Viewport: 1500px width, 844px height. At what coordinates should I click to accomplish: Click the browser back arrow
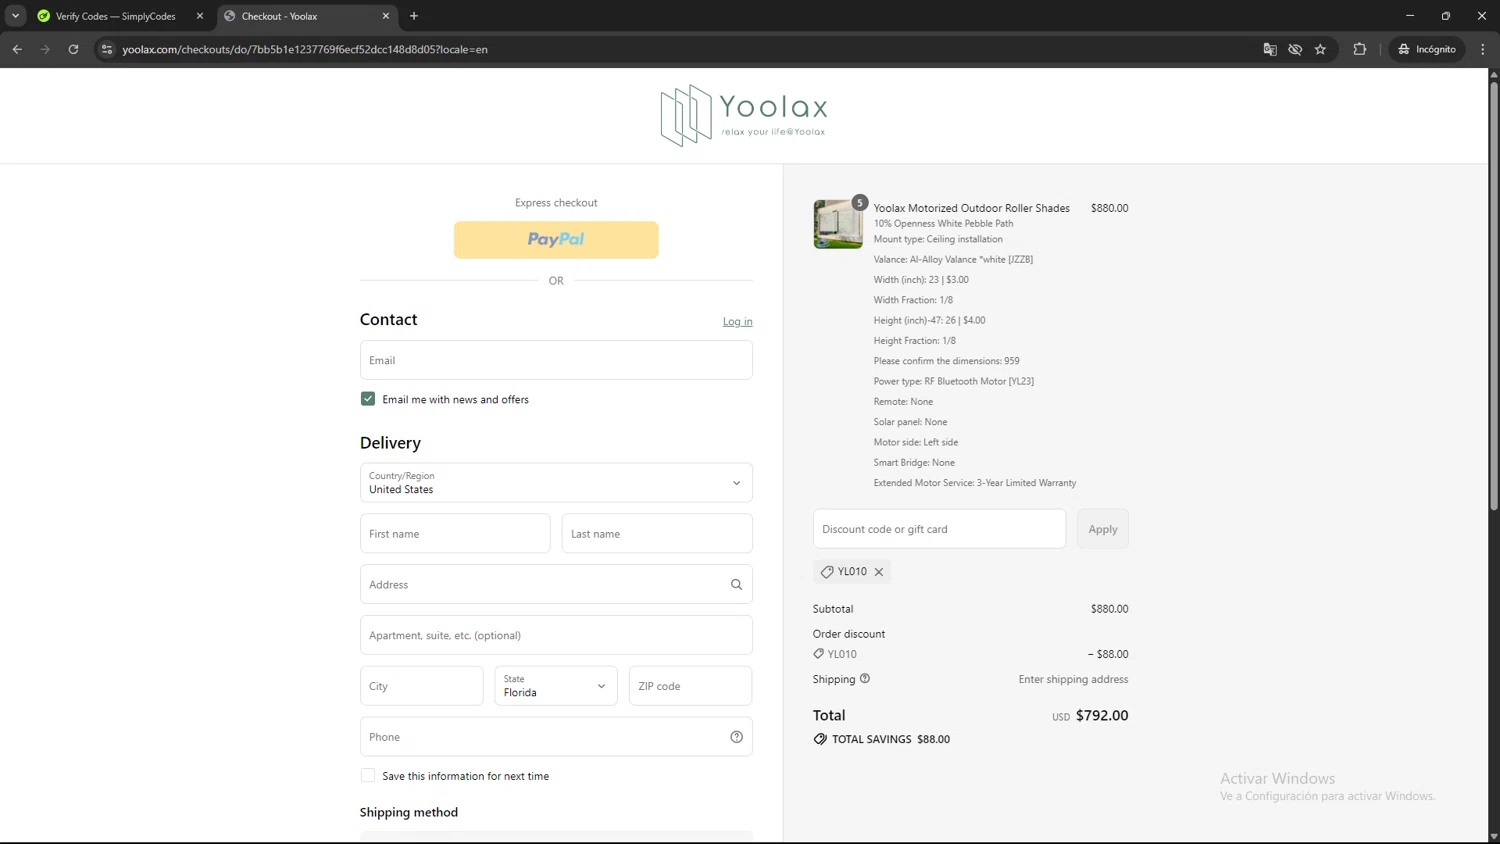[17, 49]
